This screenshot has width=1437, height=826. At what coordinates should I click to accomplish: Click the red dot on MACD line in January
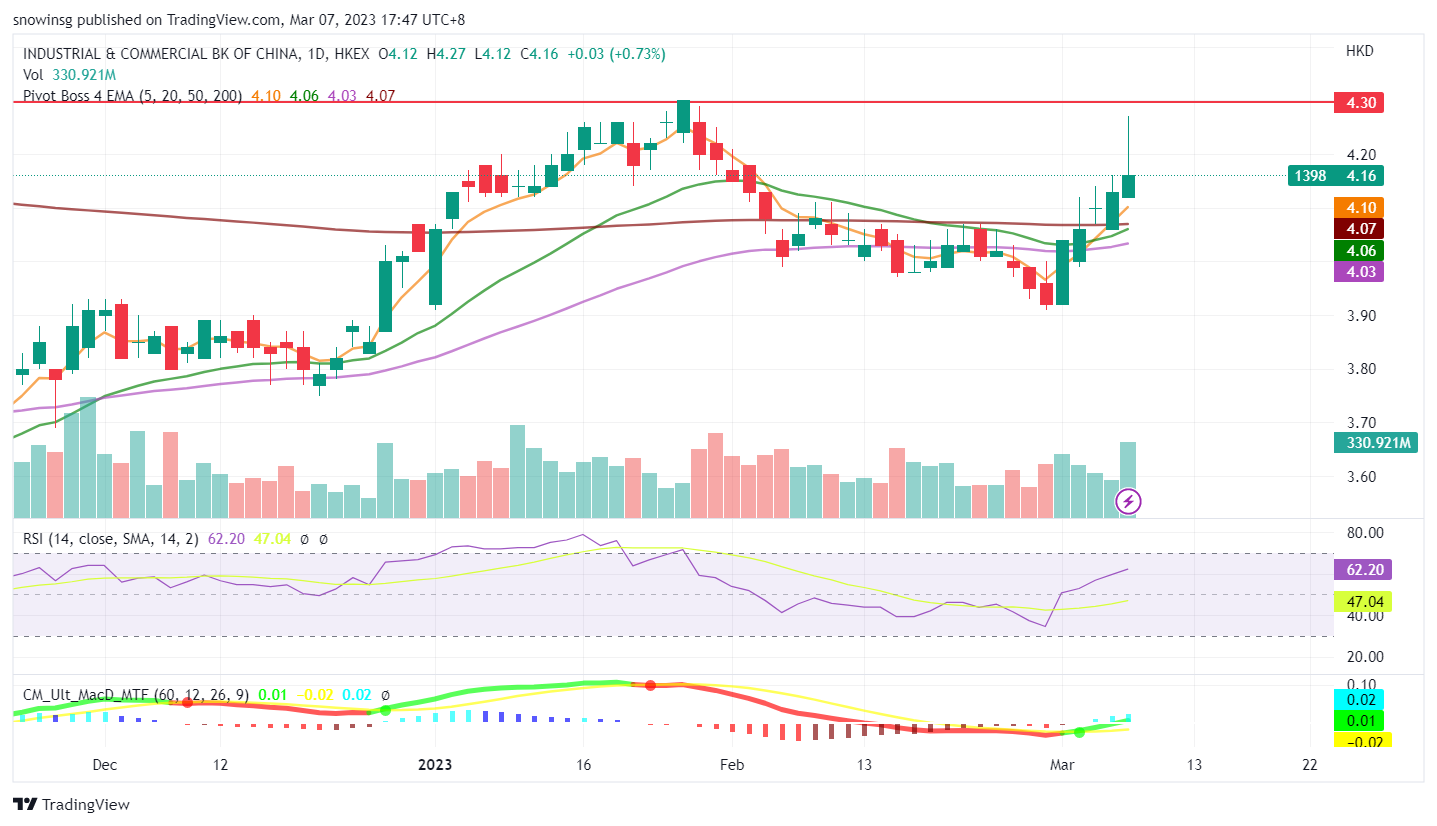(x=650, y=685)
